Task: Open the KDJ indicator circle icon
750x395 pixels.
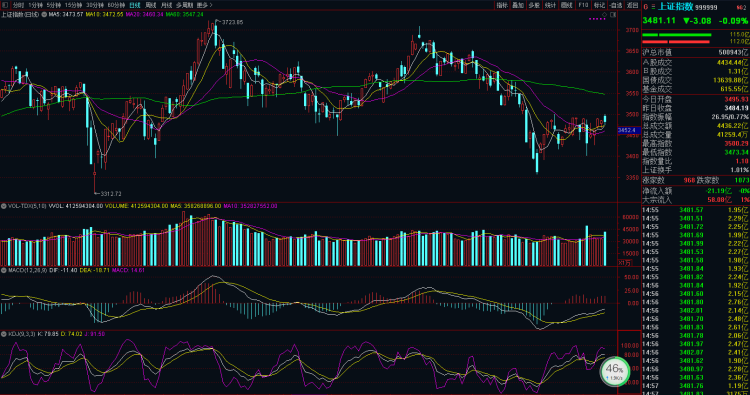Action: pos(4,334)
